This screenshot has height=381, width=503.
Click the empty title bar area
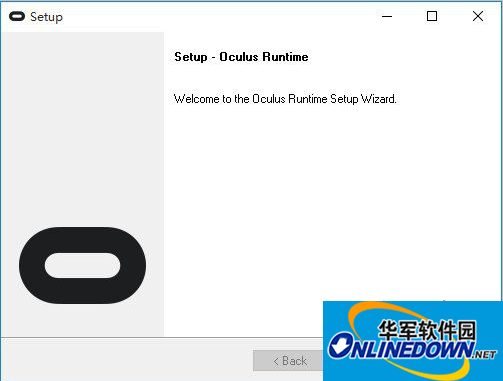[x=217, y=16]
